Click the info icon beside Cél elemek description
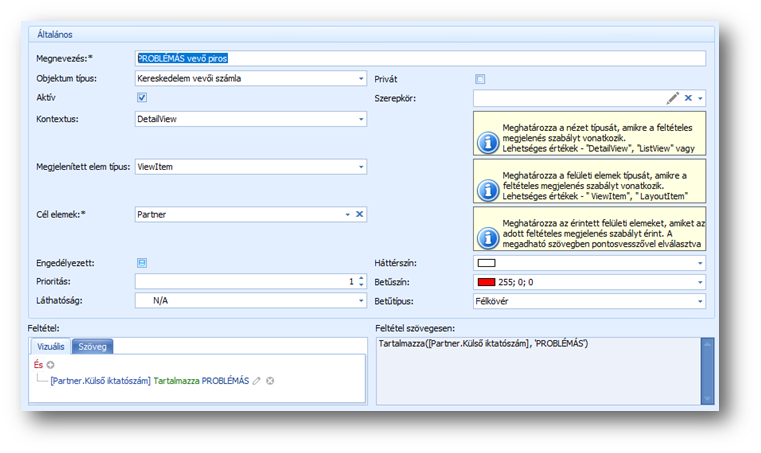Image resolution: width=761 pixels, height=453 pixels. coord(487,237)
